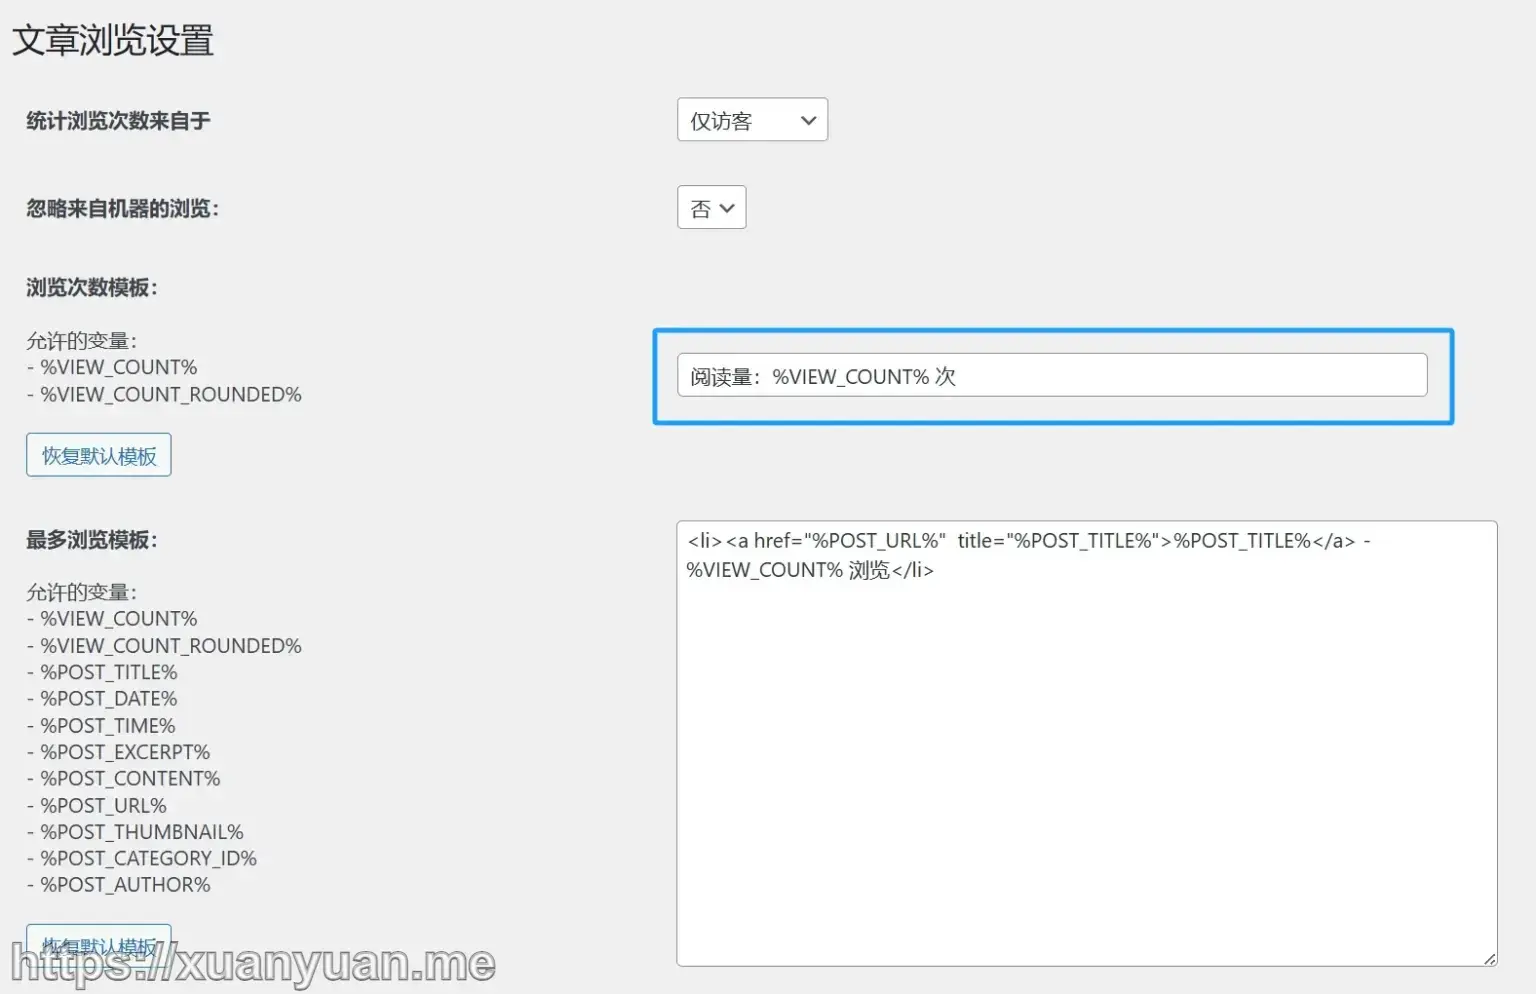
Task: Click the textarea resize handle corner
Action: point(1489,958)
